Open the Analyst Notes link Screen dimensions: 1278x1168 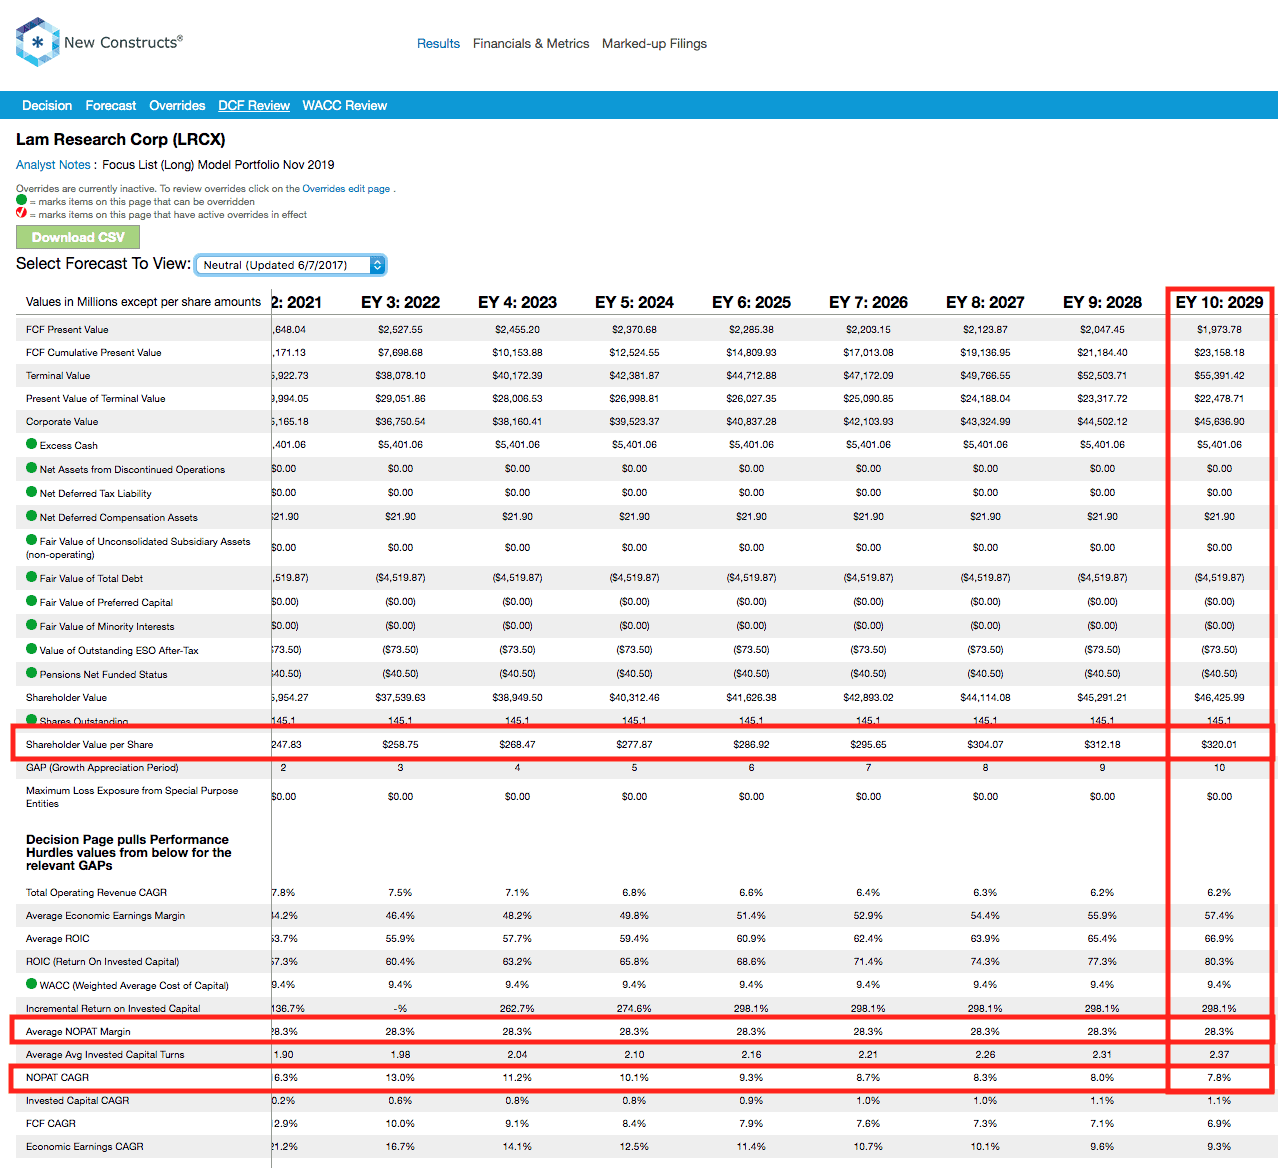click(53, 165)
